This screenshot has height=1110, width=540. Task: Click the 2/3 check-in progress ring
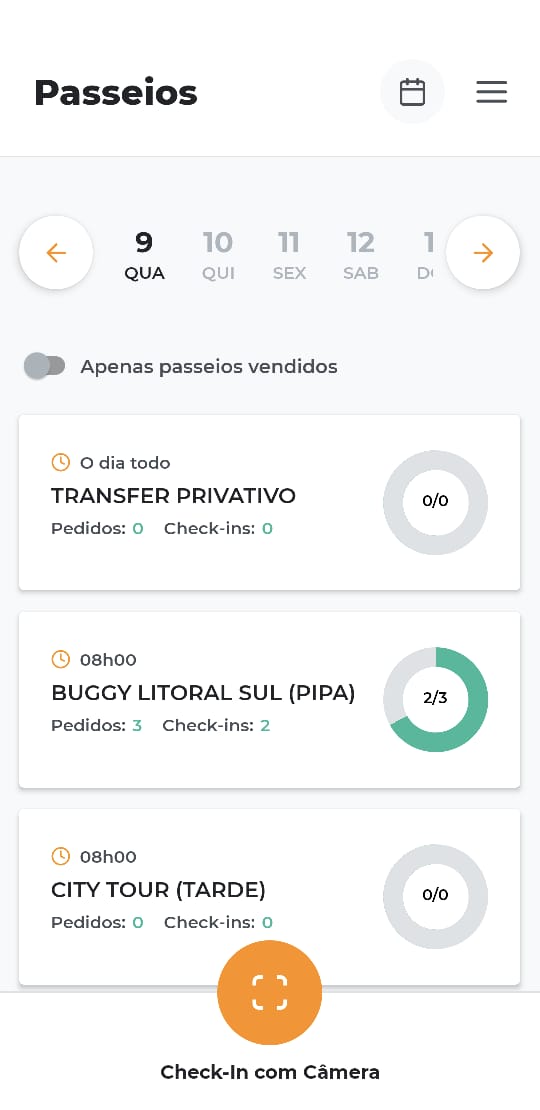(x=435, y=699)
